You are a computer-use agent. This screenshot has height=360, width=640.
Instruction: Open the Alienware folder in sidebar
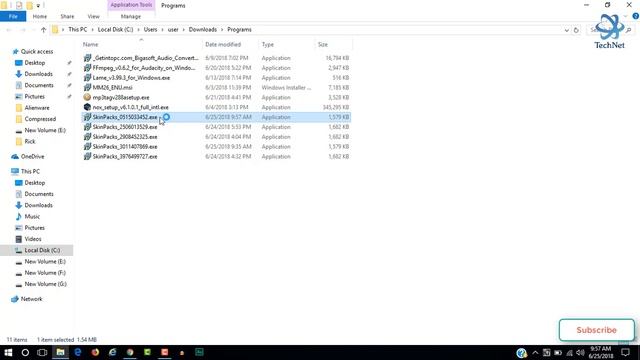pos(37,108)
